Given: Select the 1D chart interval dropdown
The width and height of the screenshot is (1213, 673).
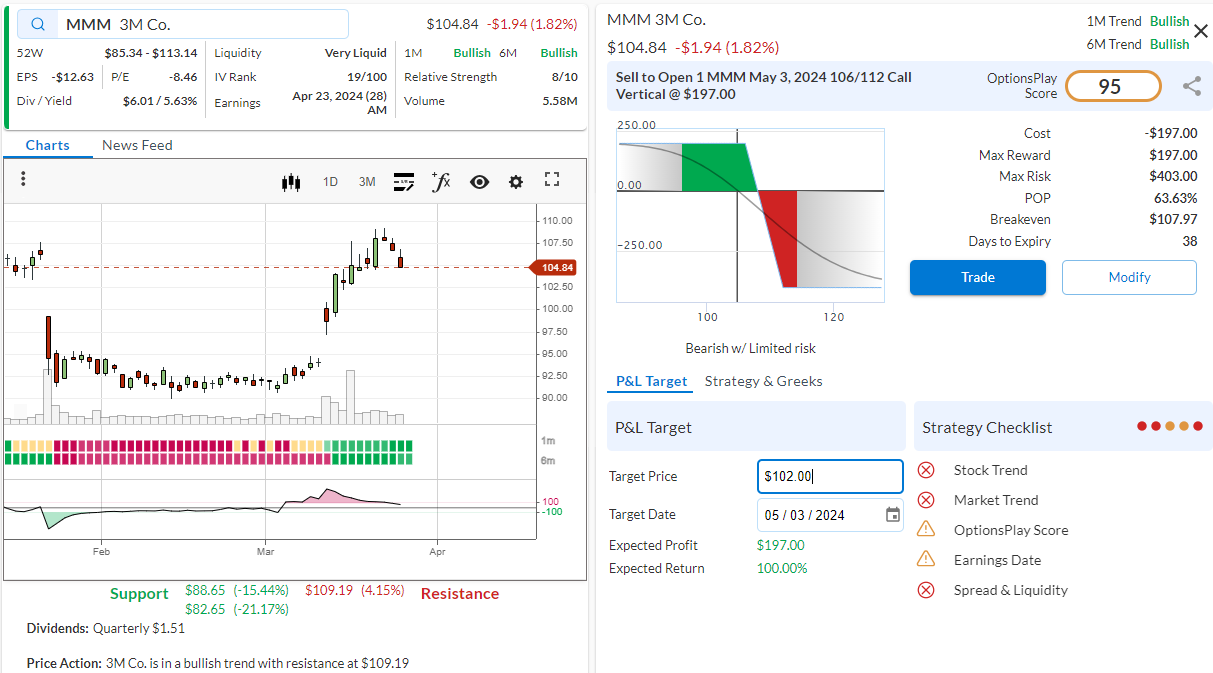Looking at the screenshot, I should click(330, 182).
